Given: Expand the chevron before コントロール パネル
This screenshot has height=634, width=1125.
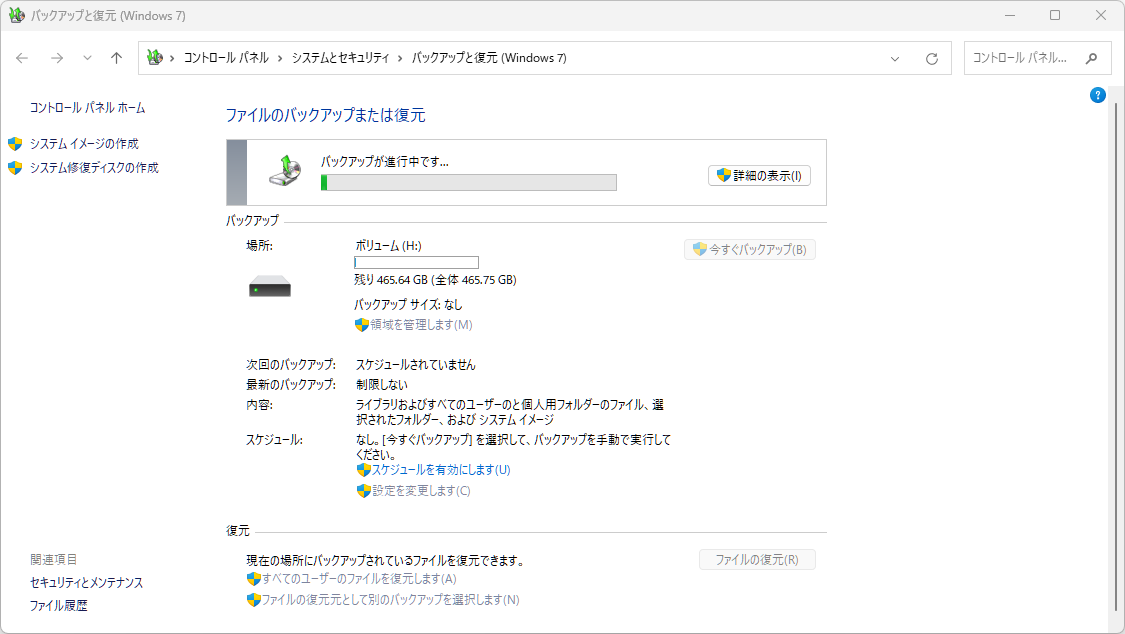Looking at the screenshot, I should click(172, 58).
